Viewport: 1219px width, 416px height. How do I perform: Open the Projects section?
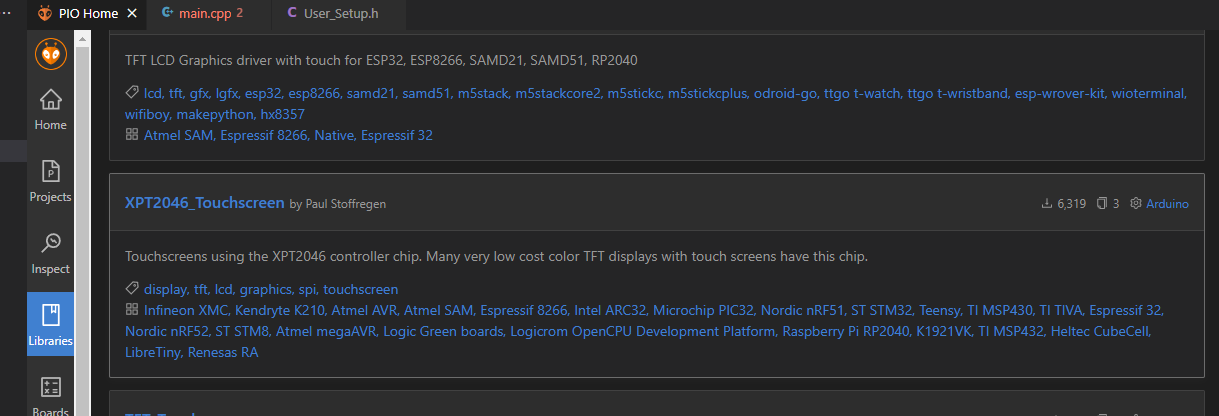(x=50, y=181)
